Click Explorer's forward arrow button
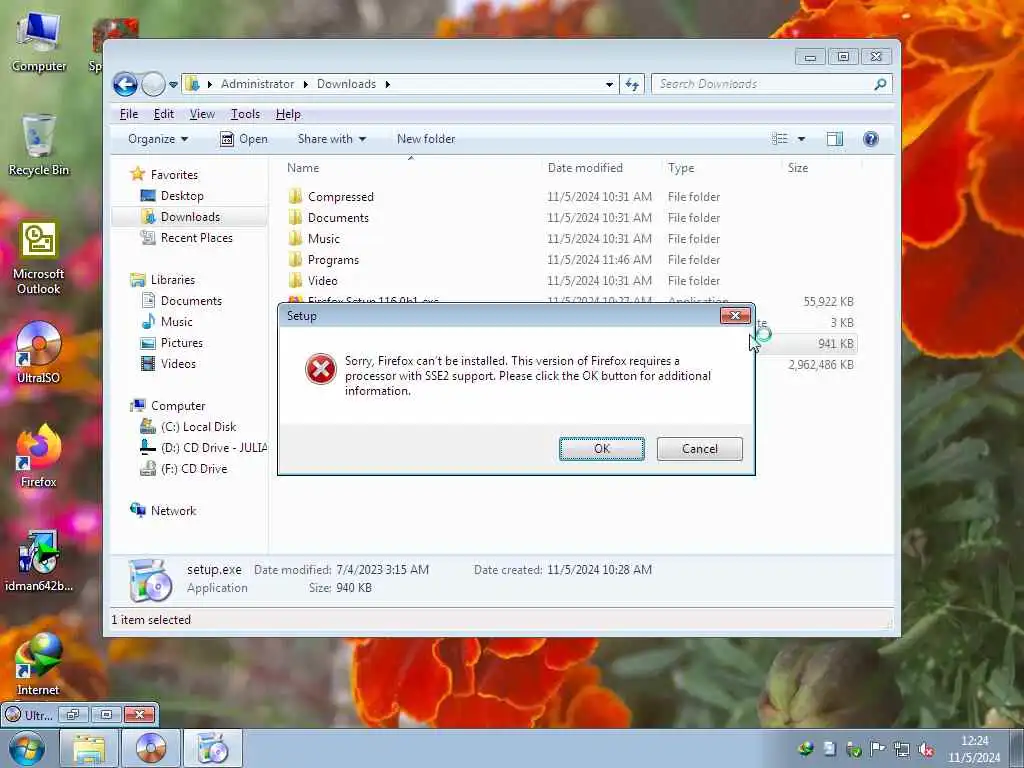Image resolution: width=1024 pixels, height=768 pixels. pos(153,84)
